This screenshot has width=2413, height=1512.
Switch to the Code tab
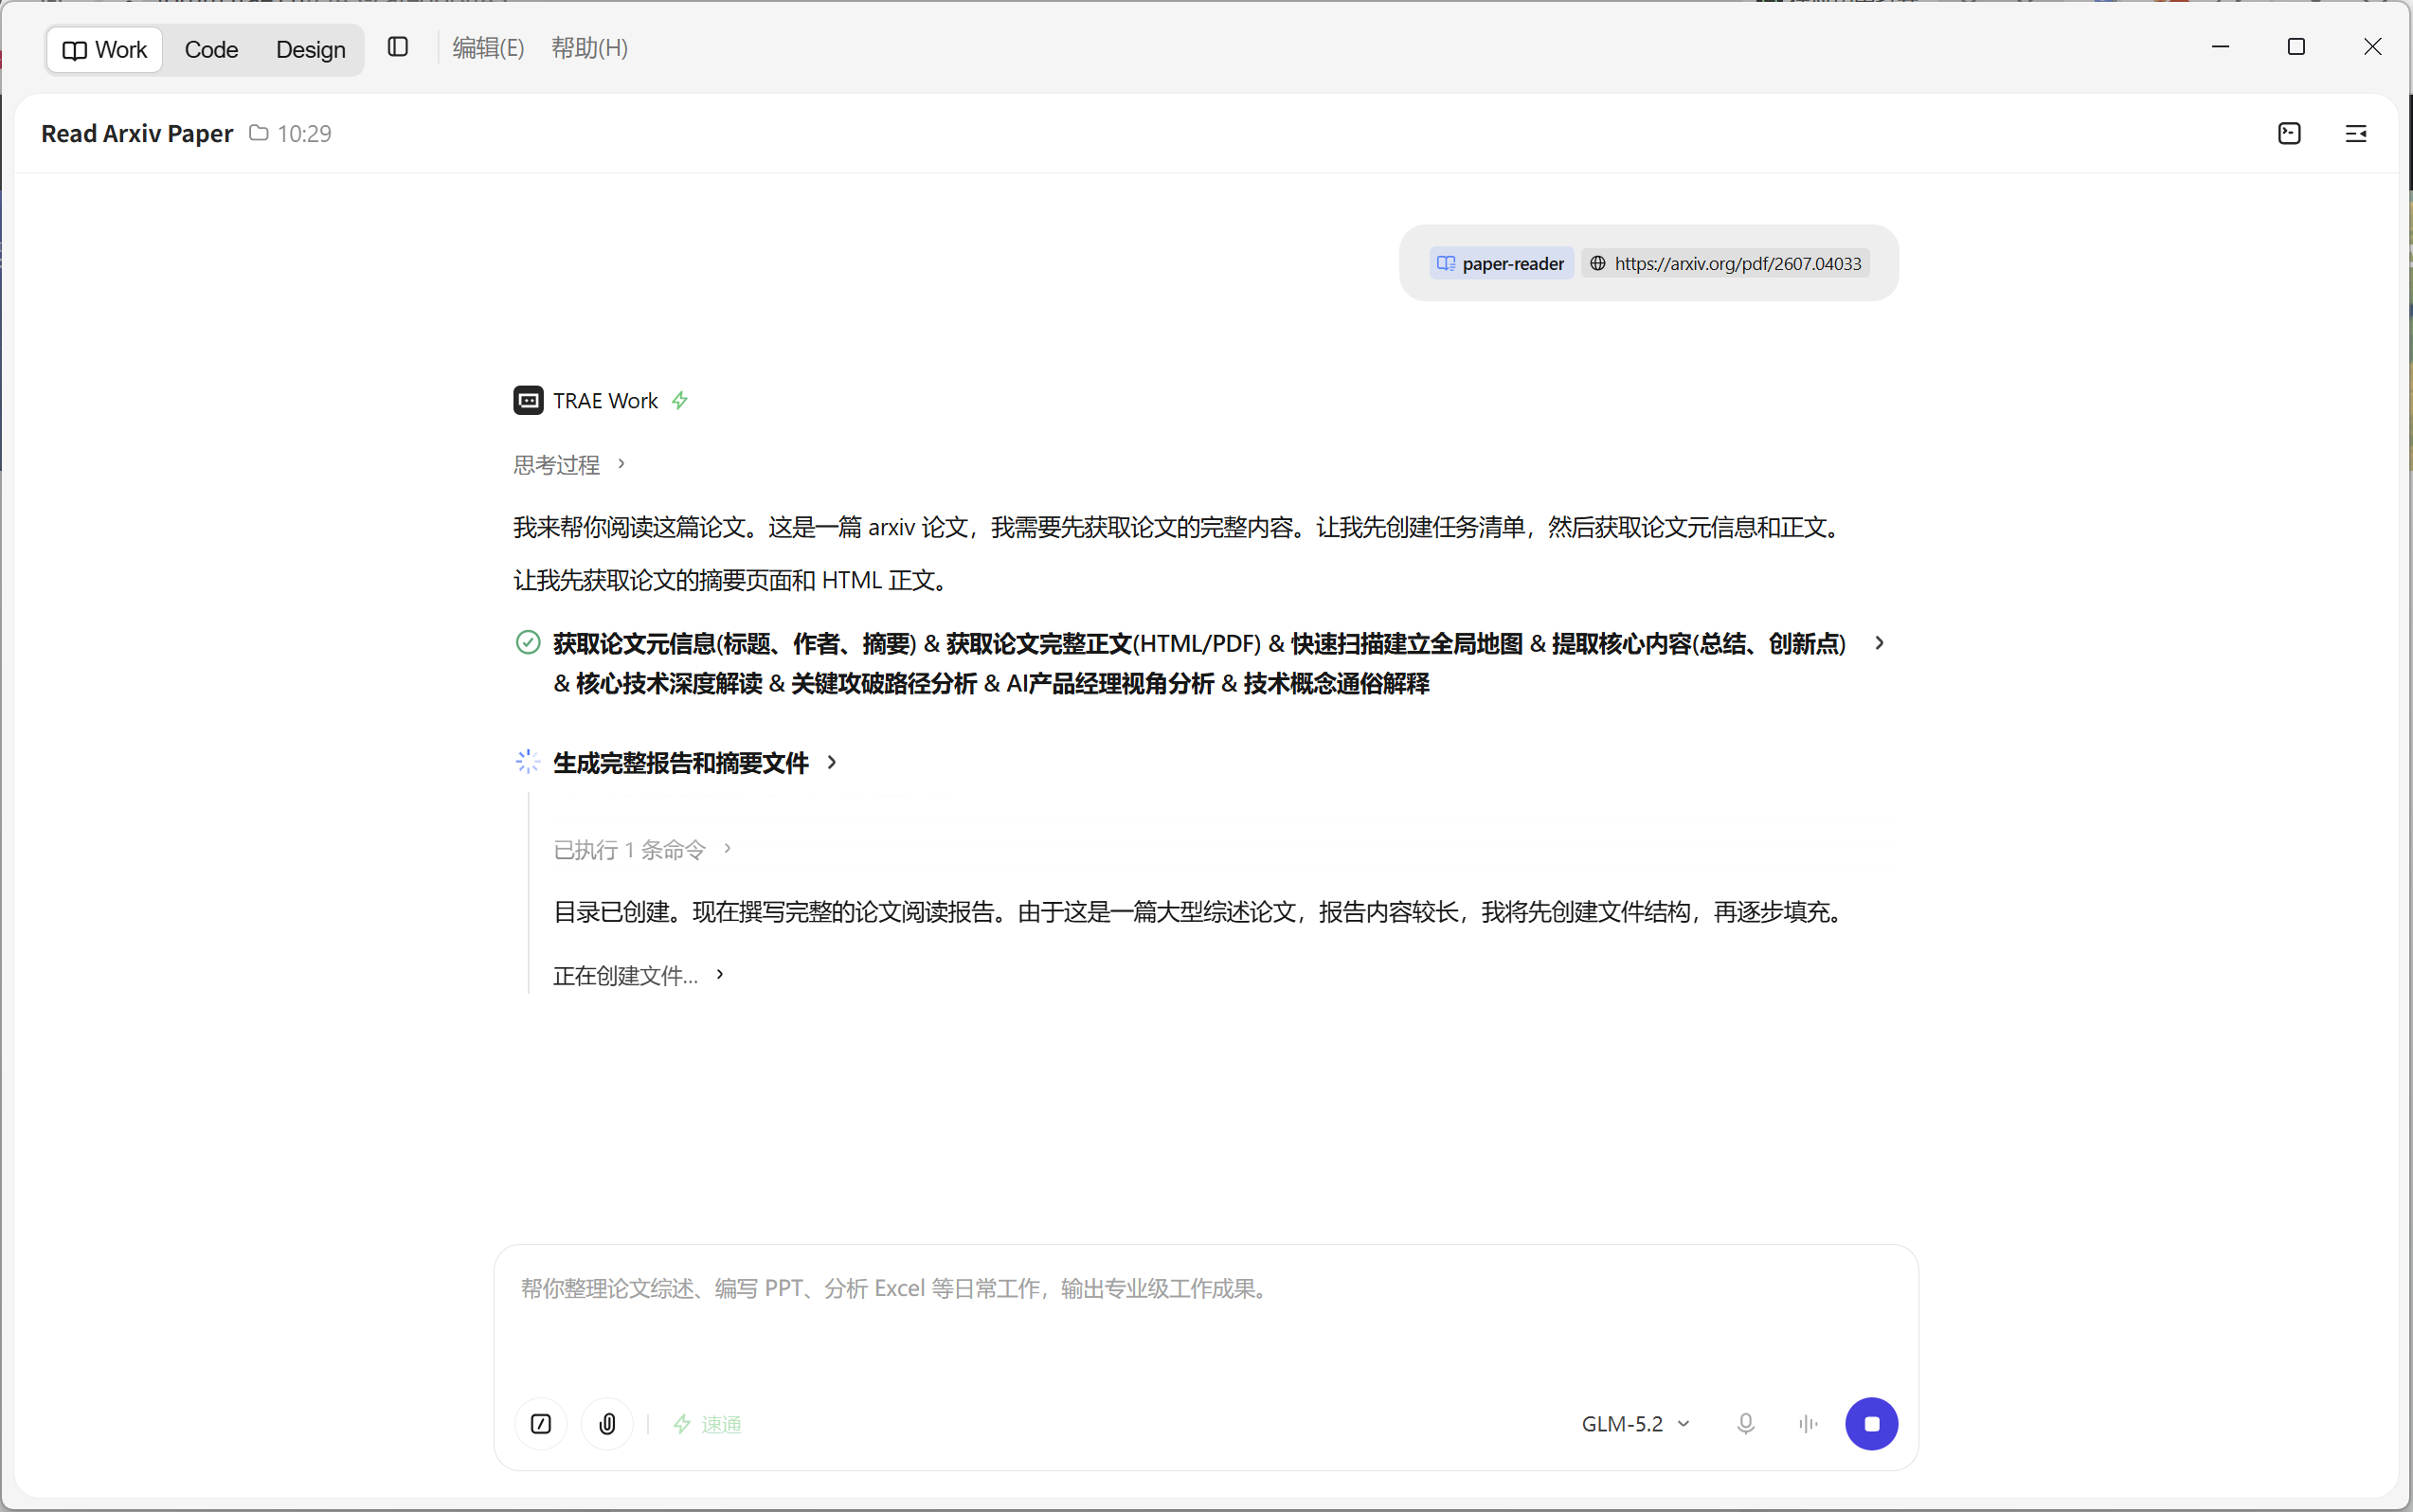point(211,49)
